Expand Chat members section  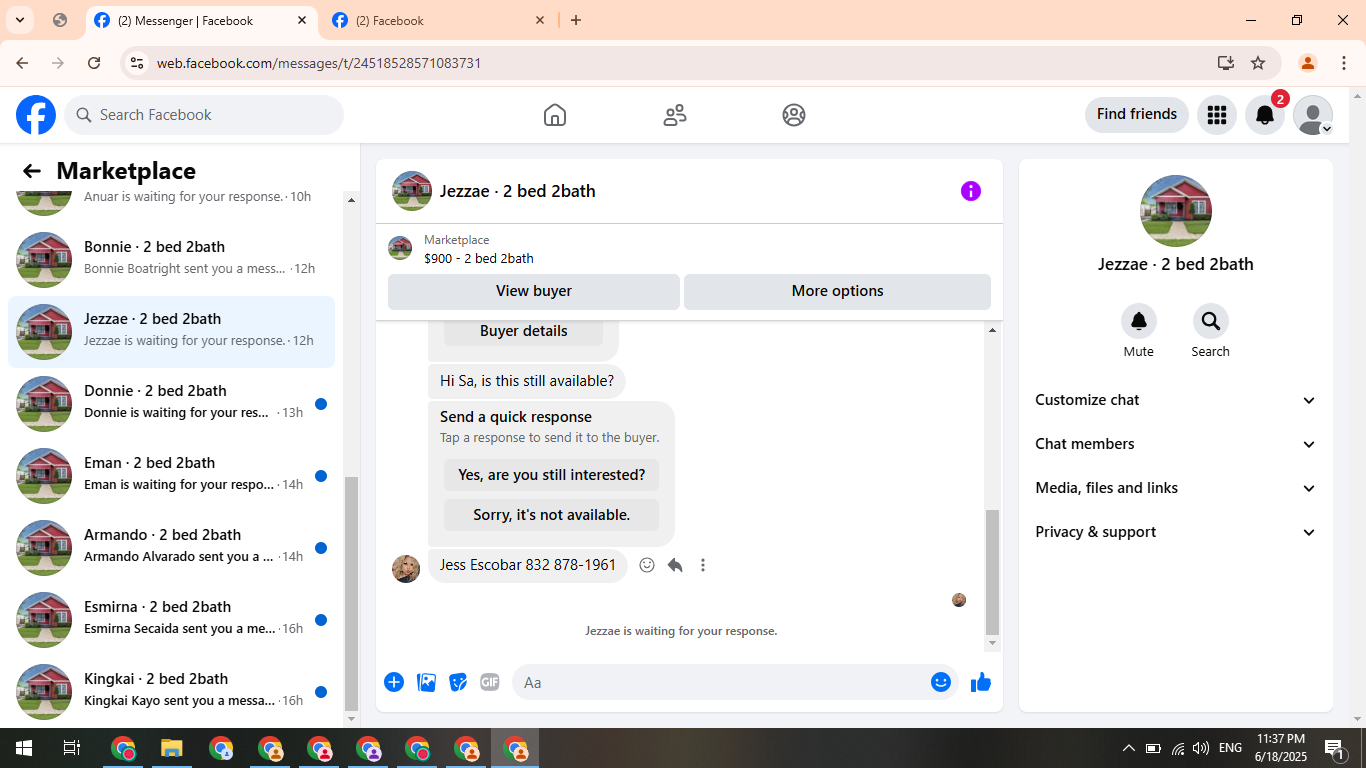click(1176, 444)
